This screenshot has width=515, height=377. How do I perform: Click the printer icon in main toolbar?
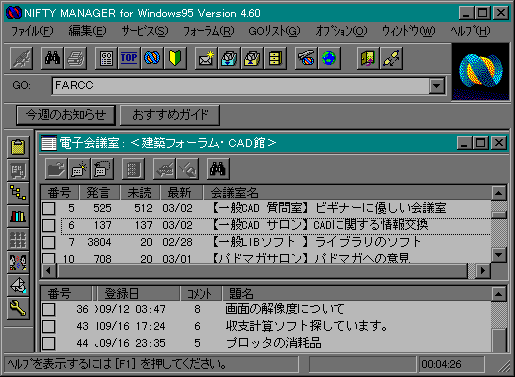point(76,58)
